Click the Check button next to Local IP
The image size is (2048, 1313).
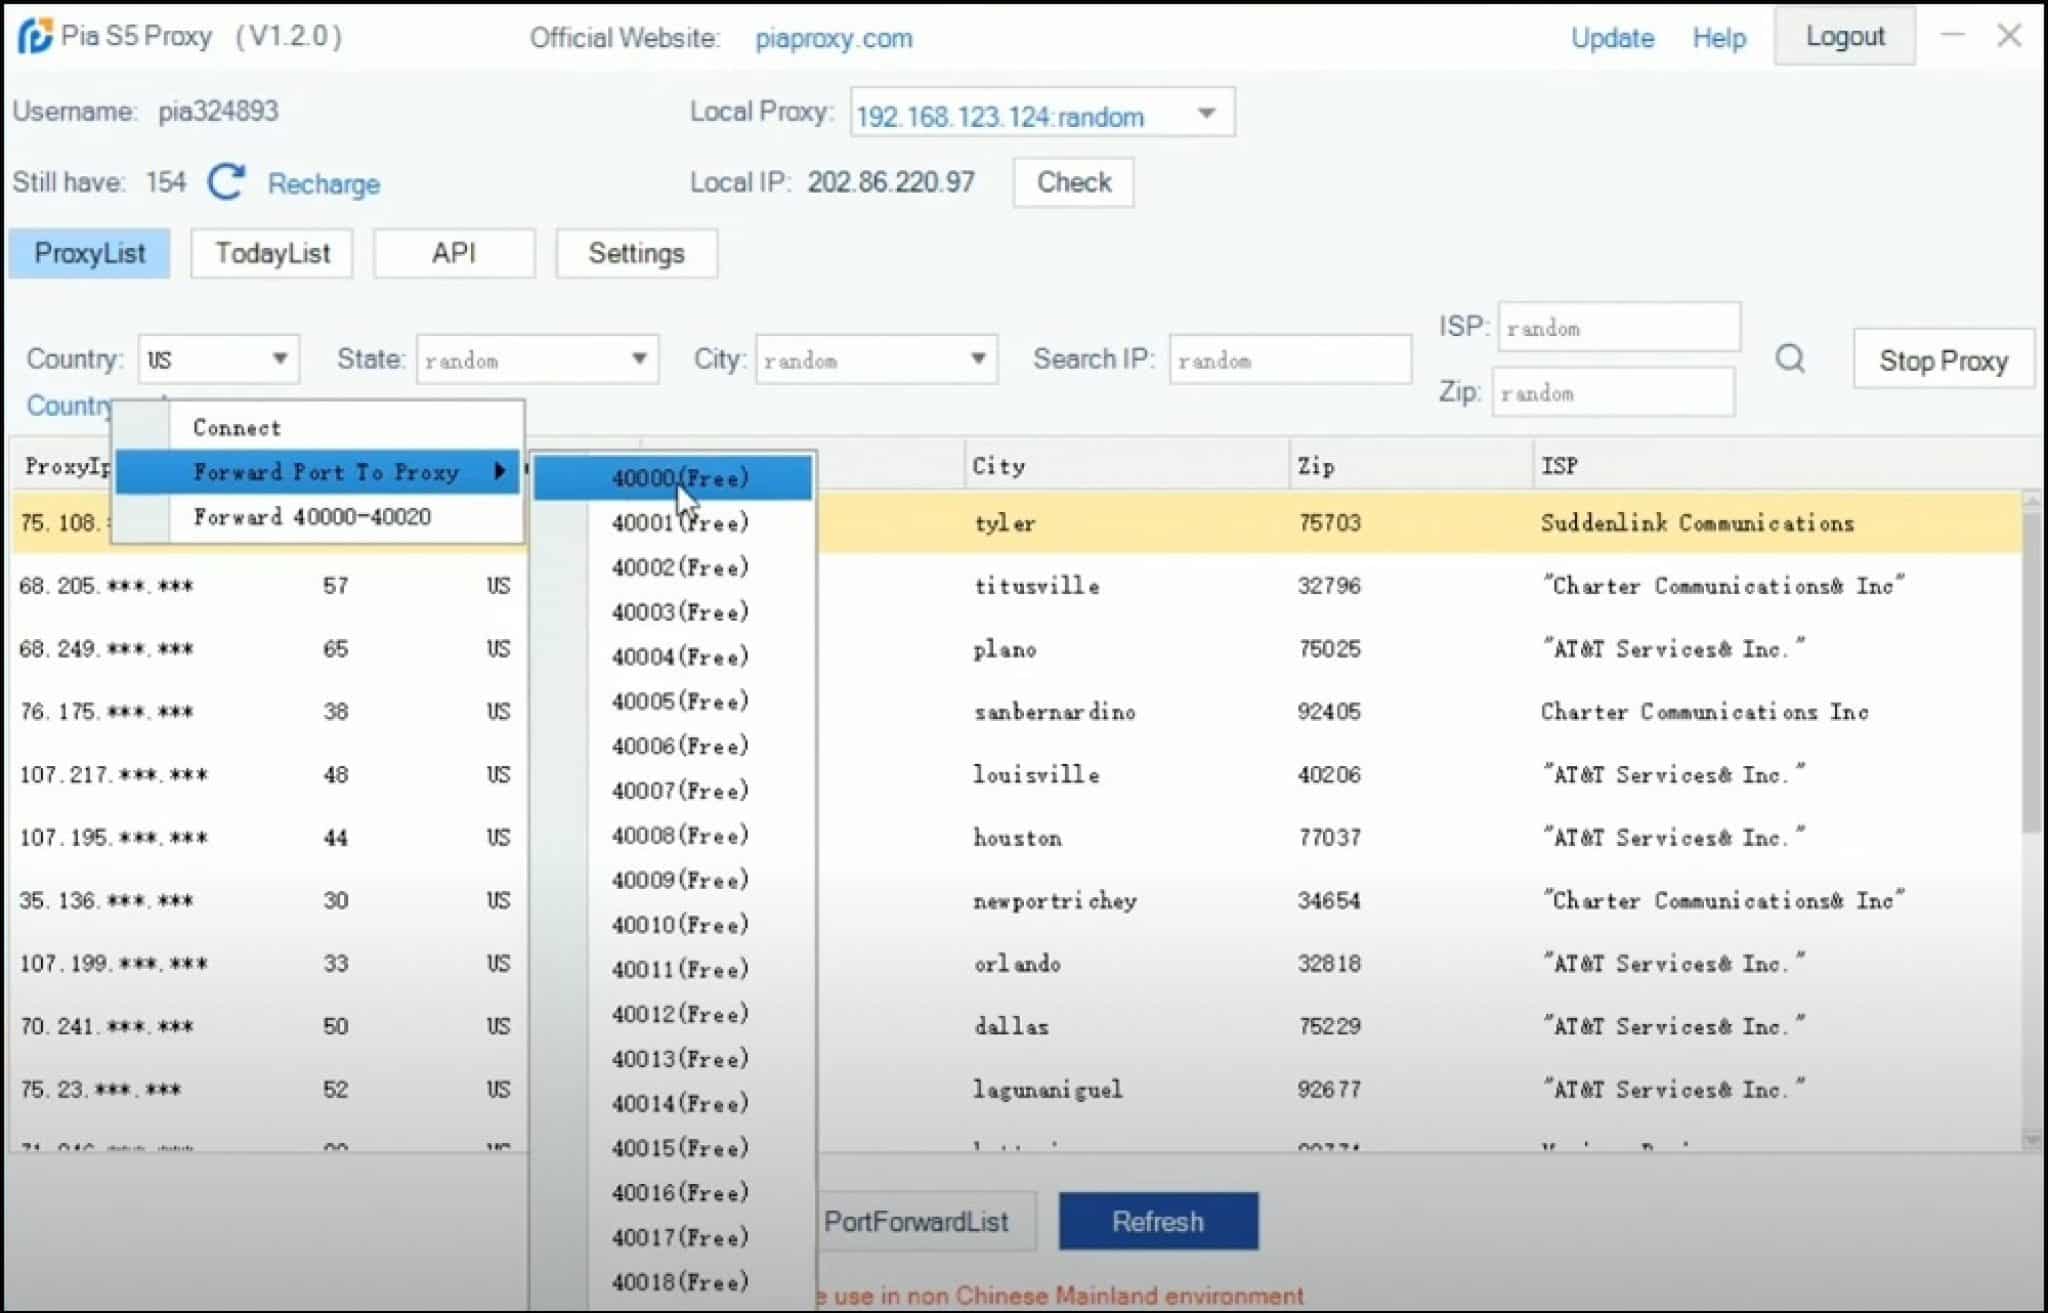(1074, 182)
